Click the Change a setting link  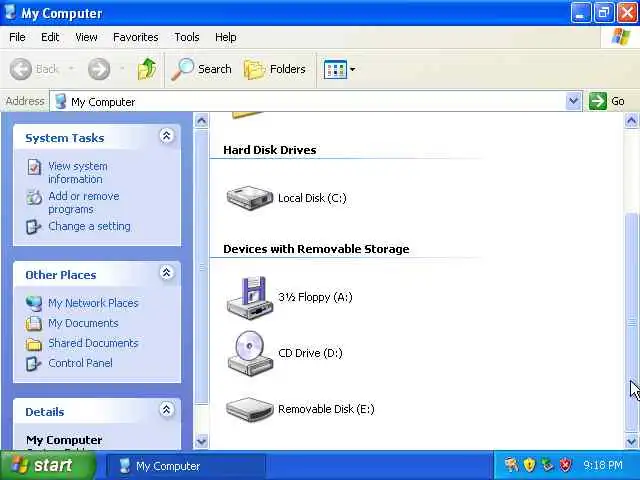point(89,226)
